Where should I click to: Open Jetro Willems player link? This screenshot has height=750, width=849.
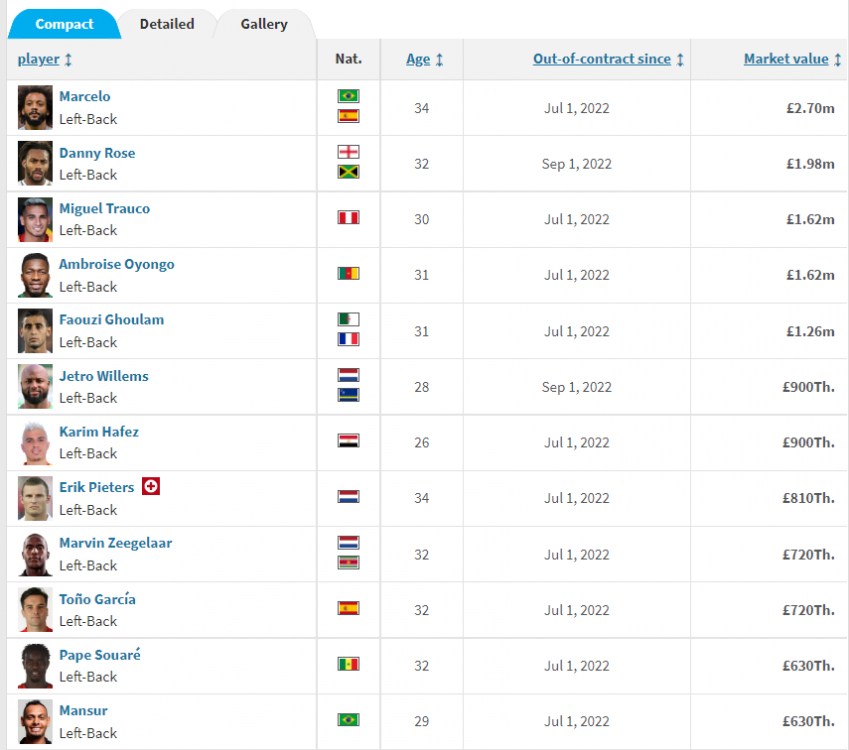point(103,376)
